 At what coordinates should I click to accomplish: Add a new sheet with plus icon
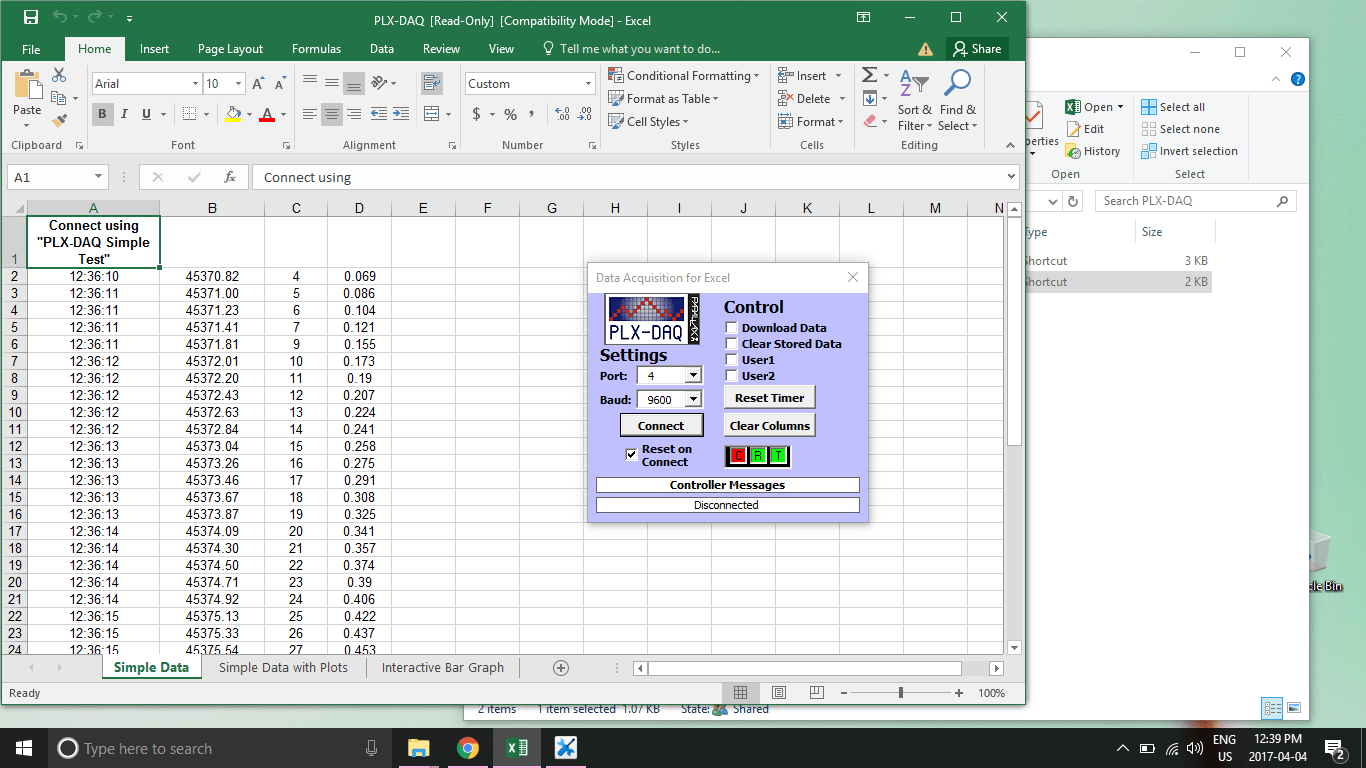[561, 668]
